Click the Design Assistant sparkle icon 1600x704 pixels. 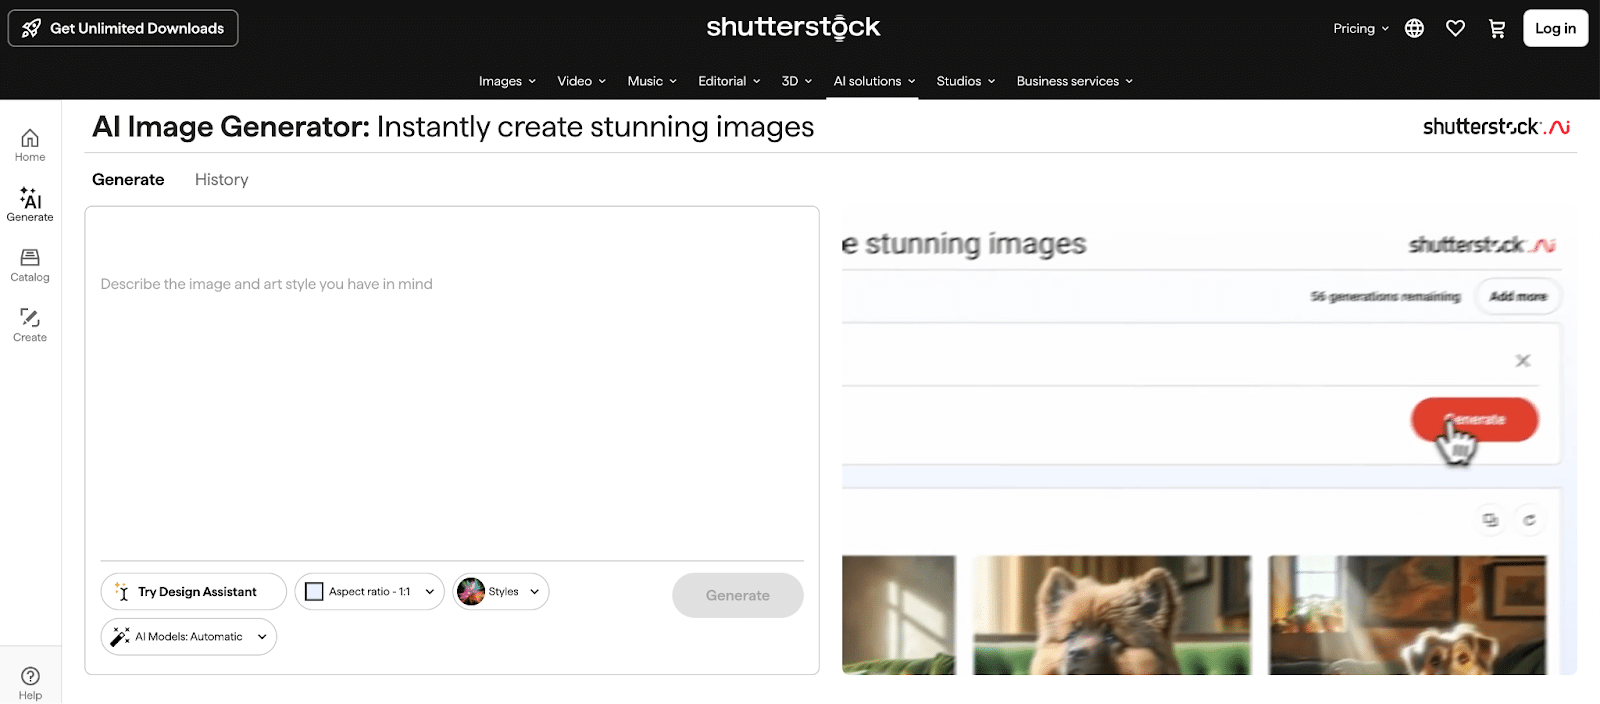pyautogui.click(x=121, y=592)
